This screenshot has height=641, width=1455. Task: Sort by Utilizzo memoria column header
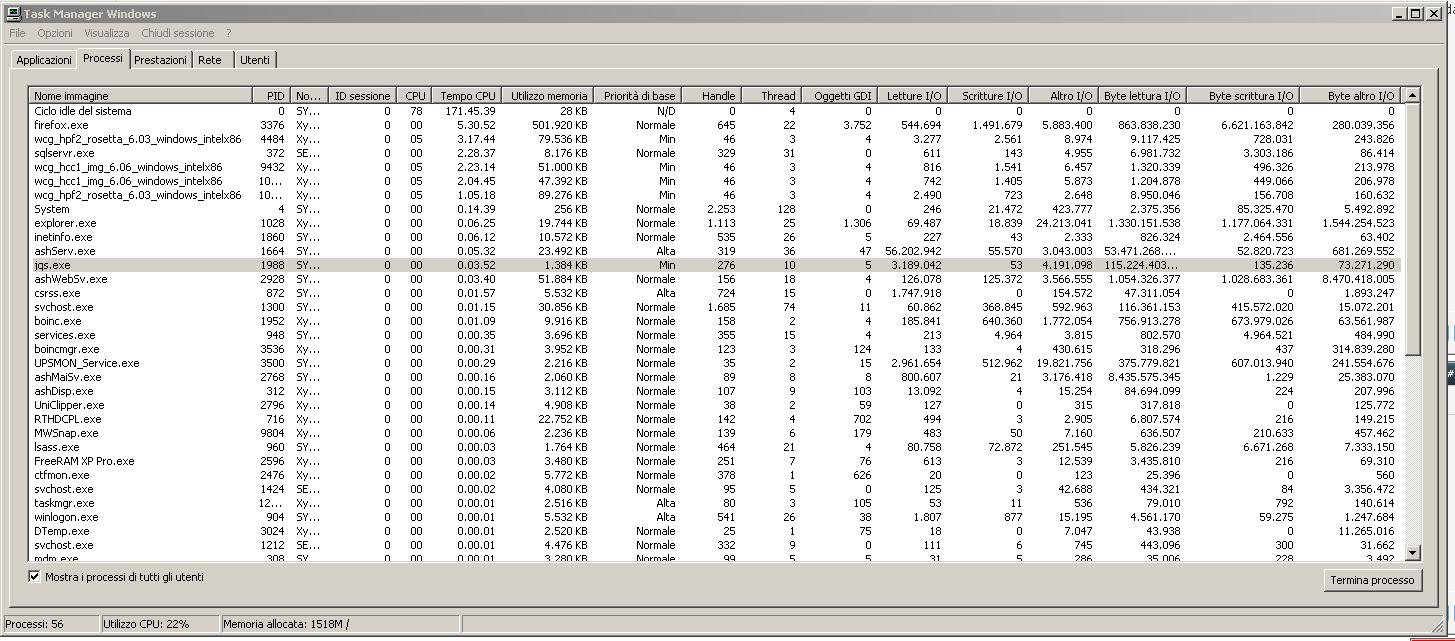548,96
